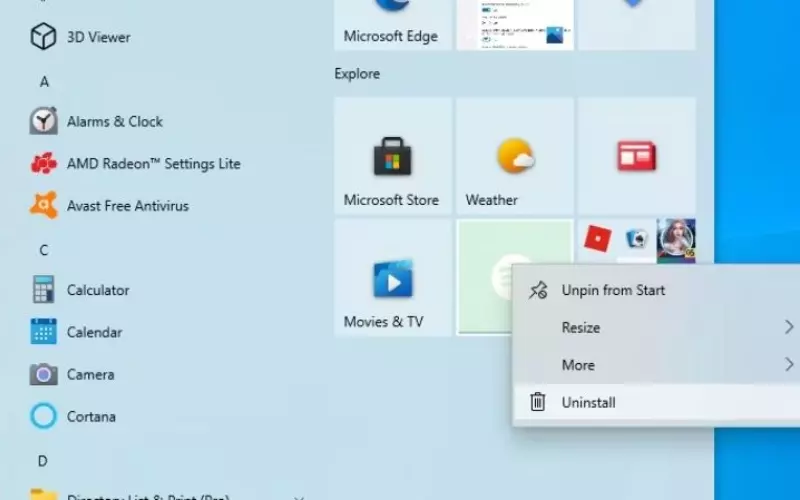Open the Microsoft Store shopping bag tile
Screen dimensions: 800x500
393,156
